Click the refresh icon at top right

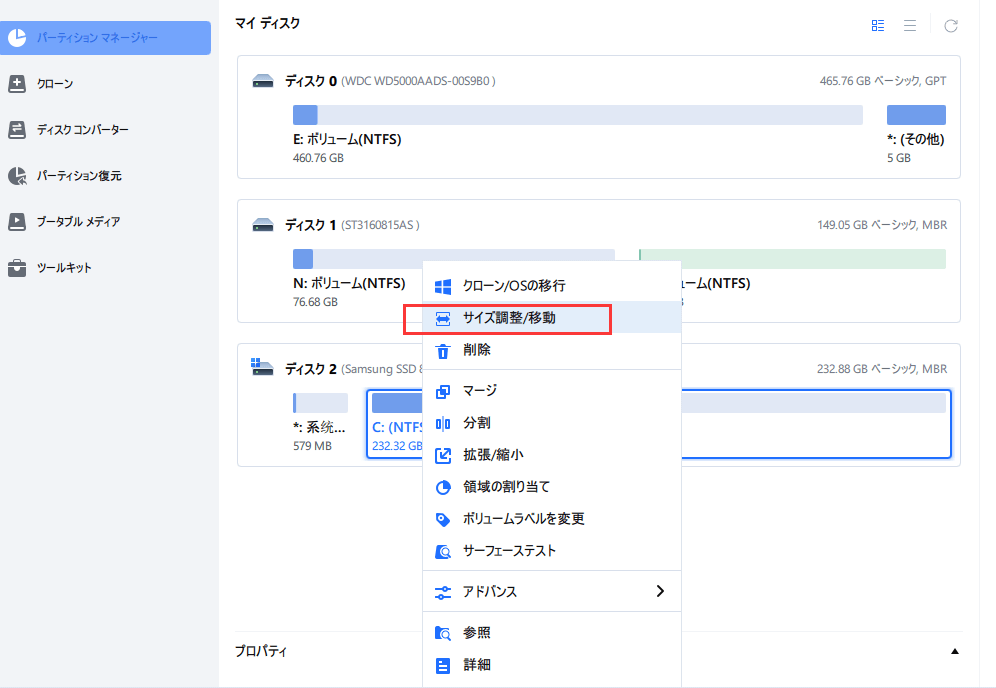click(x=951, y=26)
